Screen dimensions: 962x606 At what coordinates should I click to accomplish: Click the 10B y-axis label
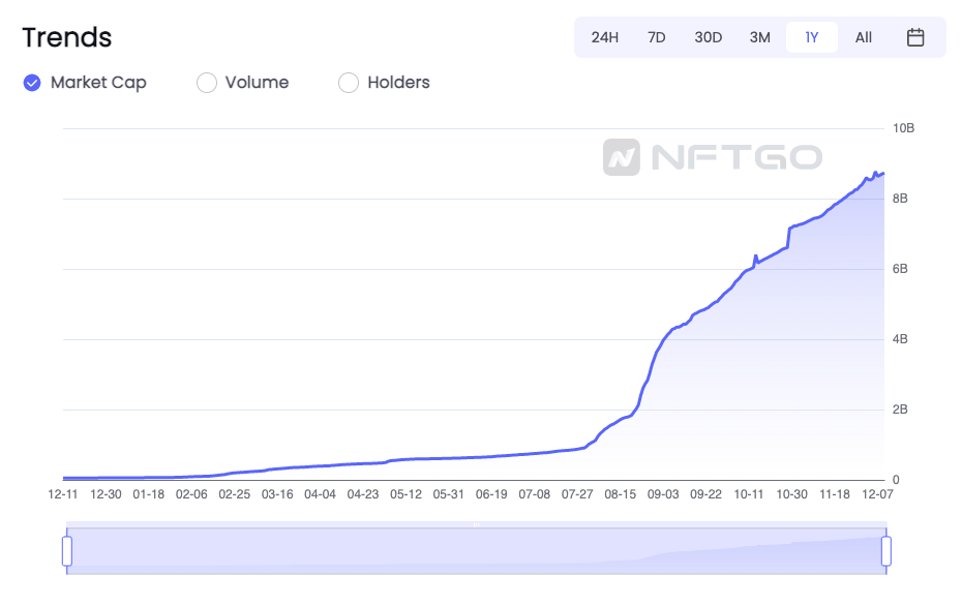point(904,129)
